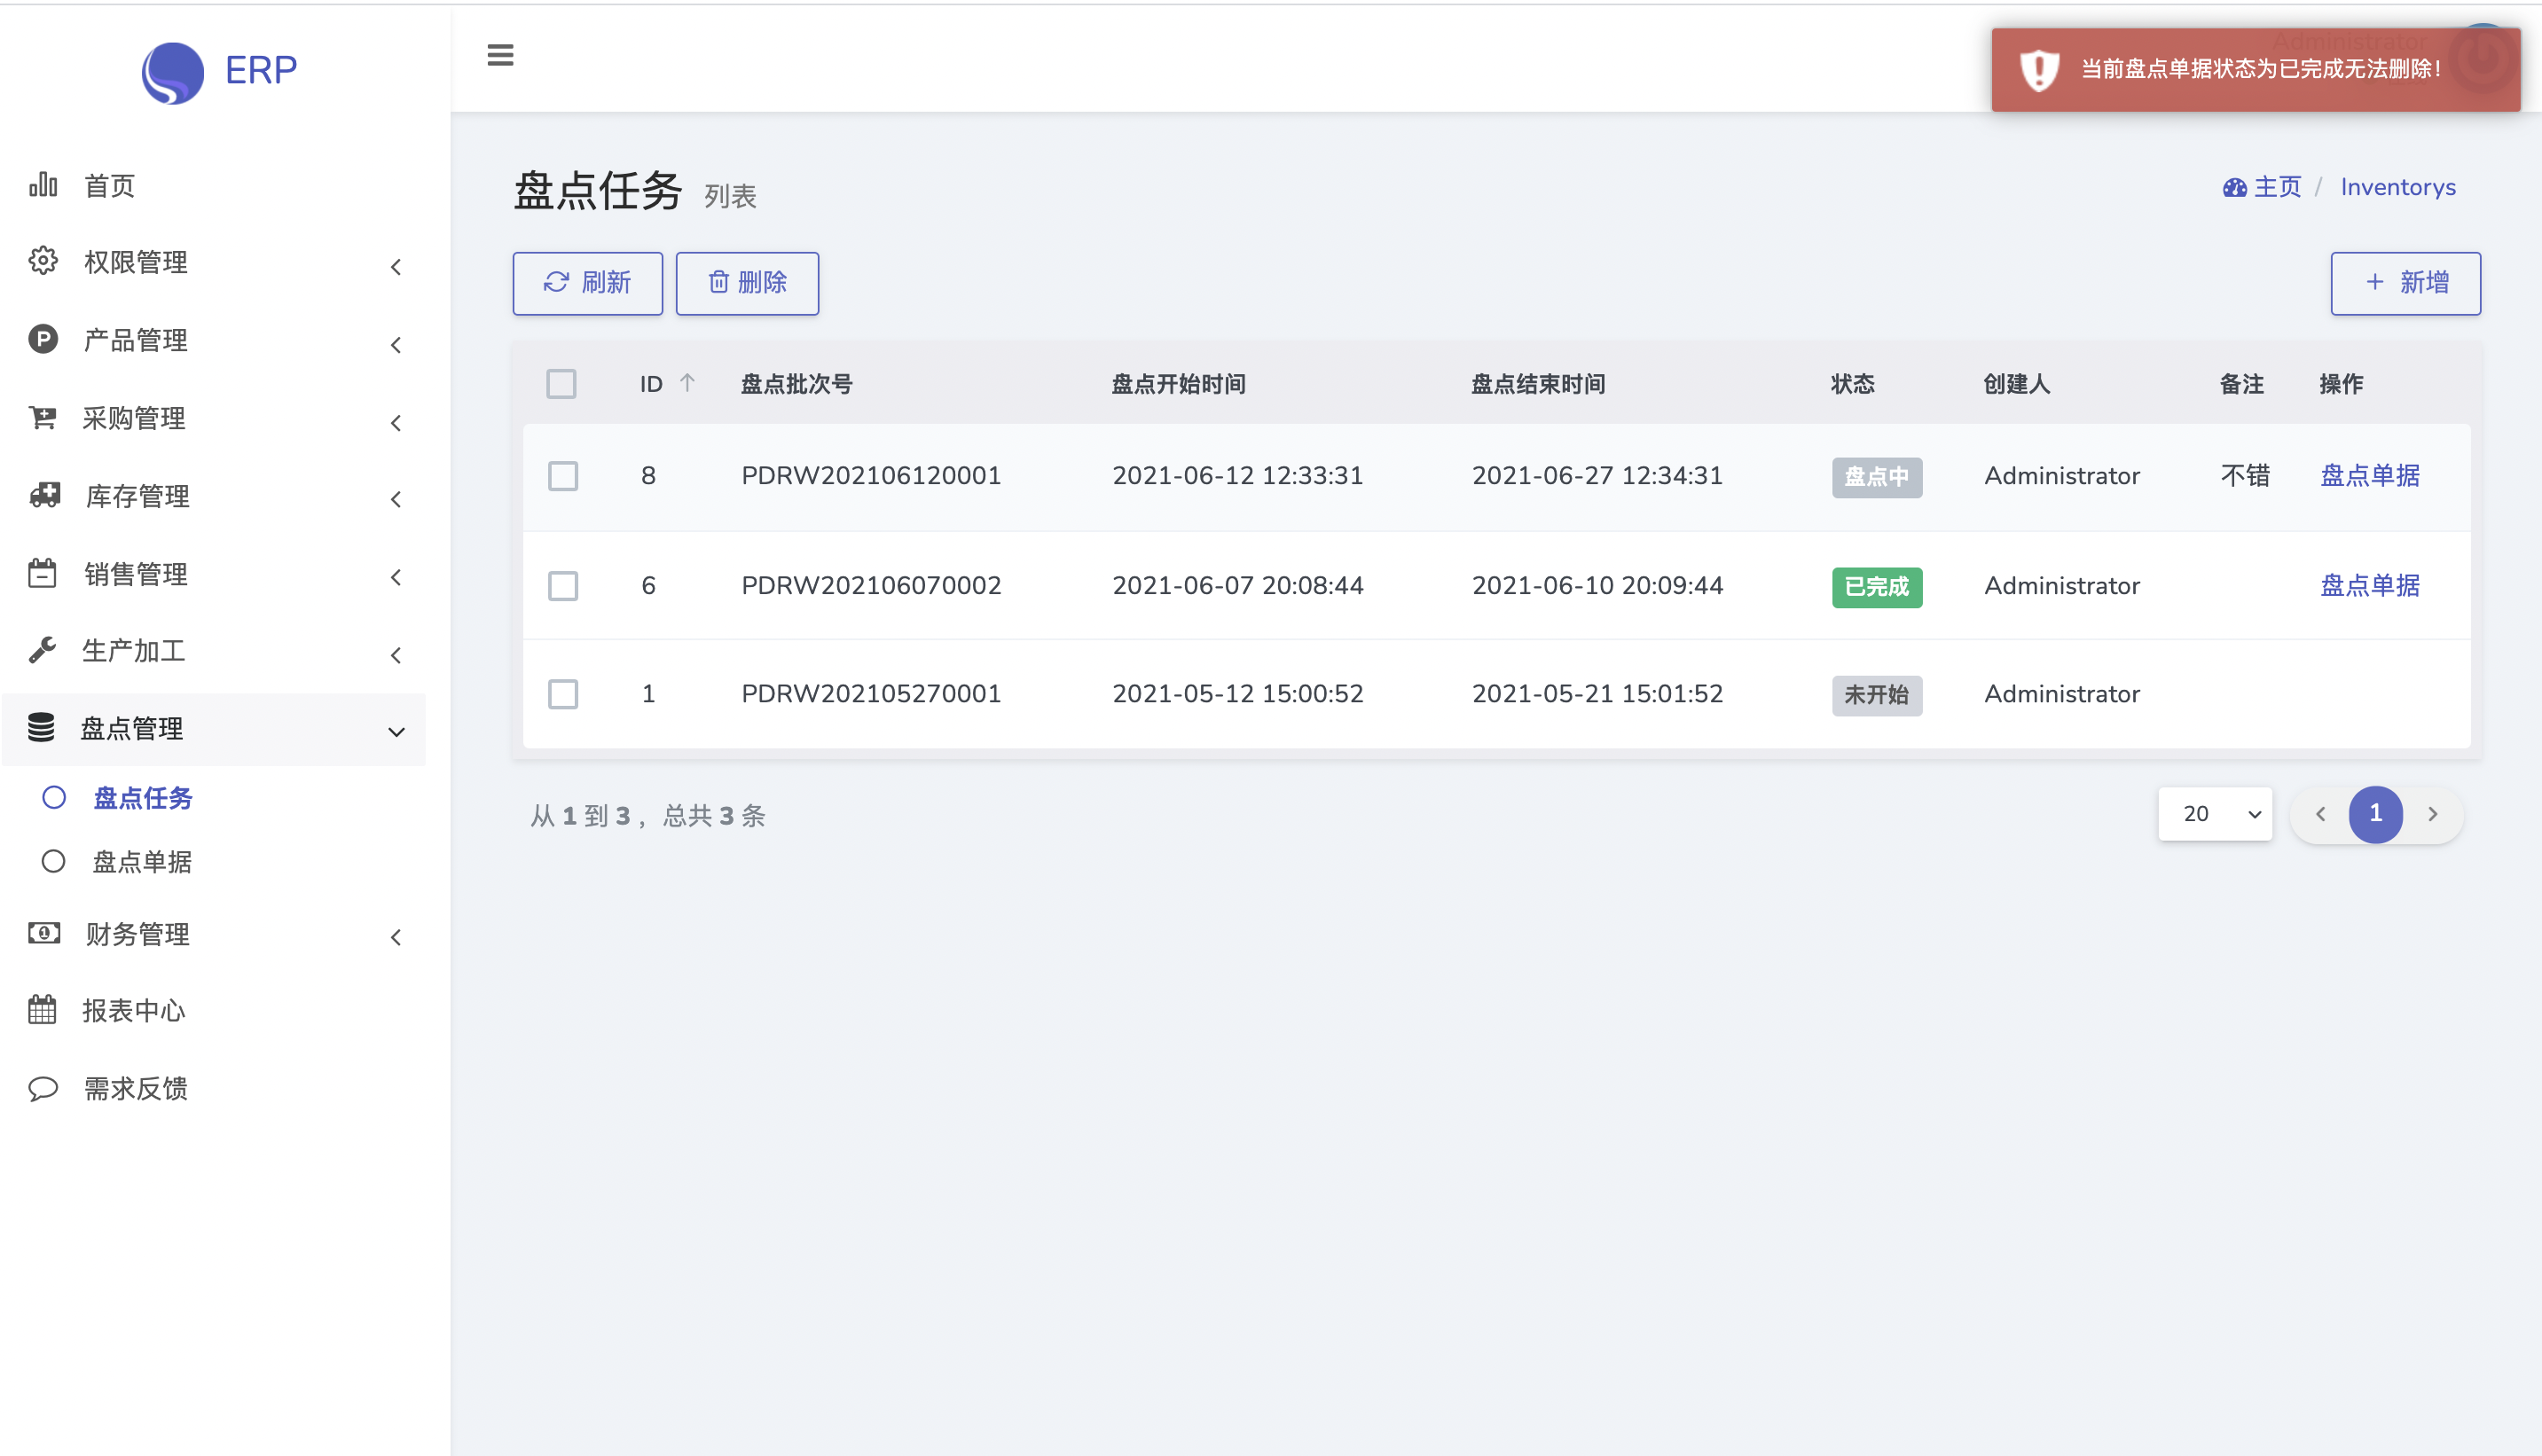Open the page size 20 dropdown
Screen dimensions: 2542x1456
[x=2214, y=814]
